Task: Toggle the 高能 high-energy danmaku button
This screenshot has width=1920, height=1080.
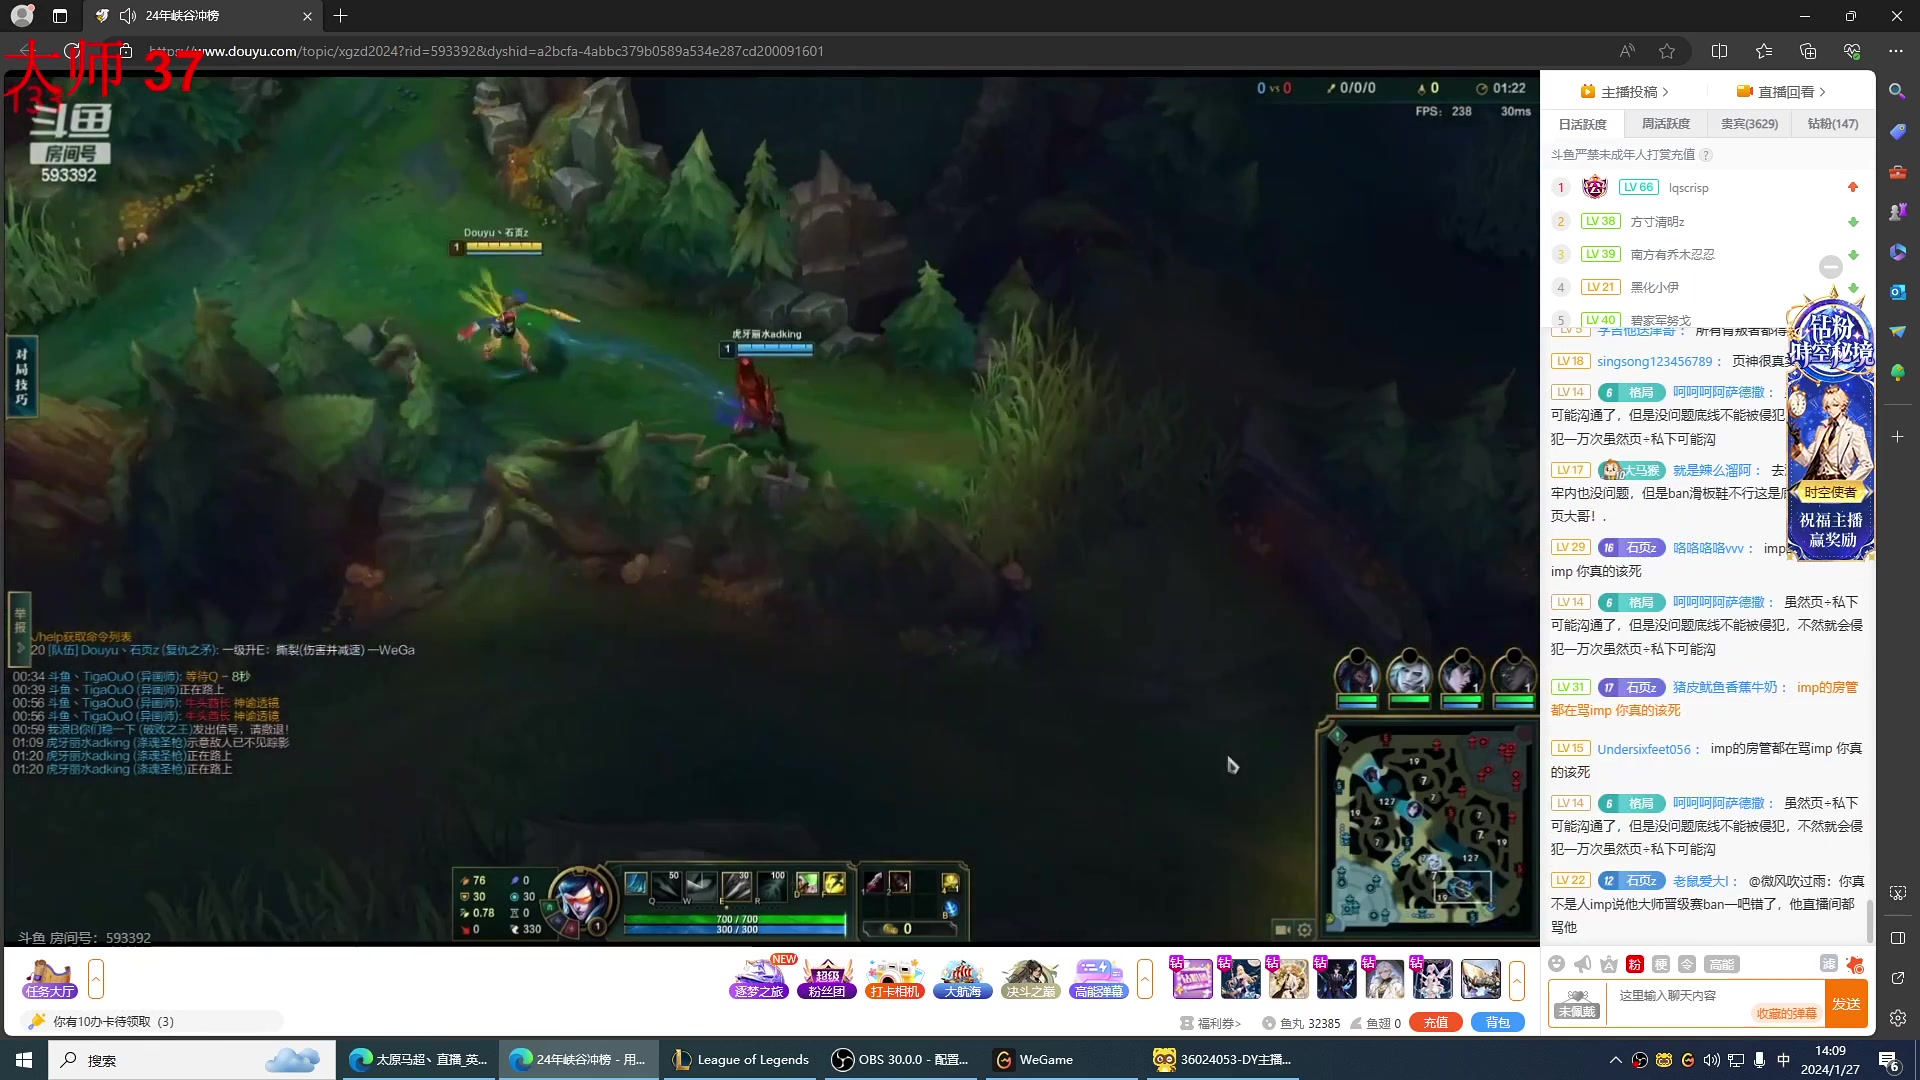Action: (x=1722, y=964)
